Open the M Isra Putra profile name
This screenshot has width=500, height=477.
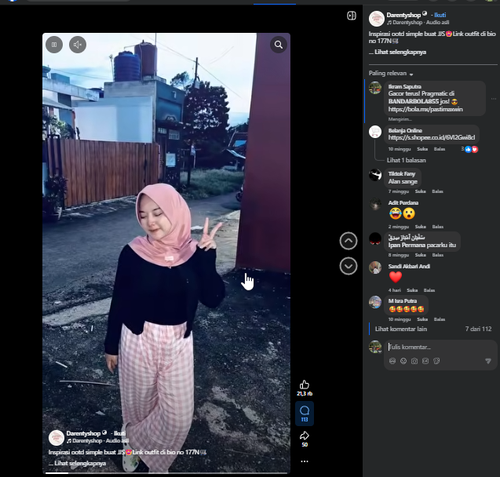[x=402, y=301]
